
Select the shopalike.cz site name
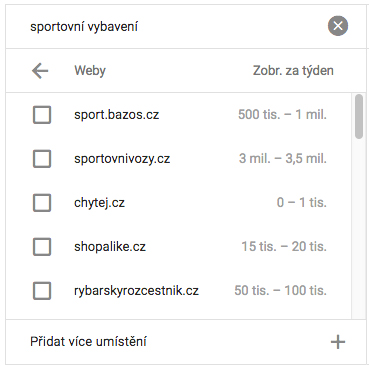point(110,247)
